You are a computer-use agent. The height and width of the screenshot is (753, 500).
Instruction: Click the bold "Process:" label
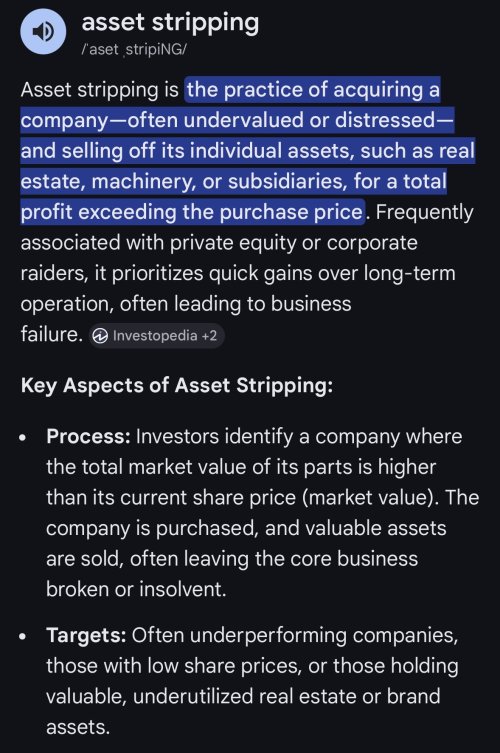(x=88, y=437)
